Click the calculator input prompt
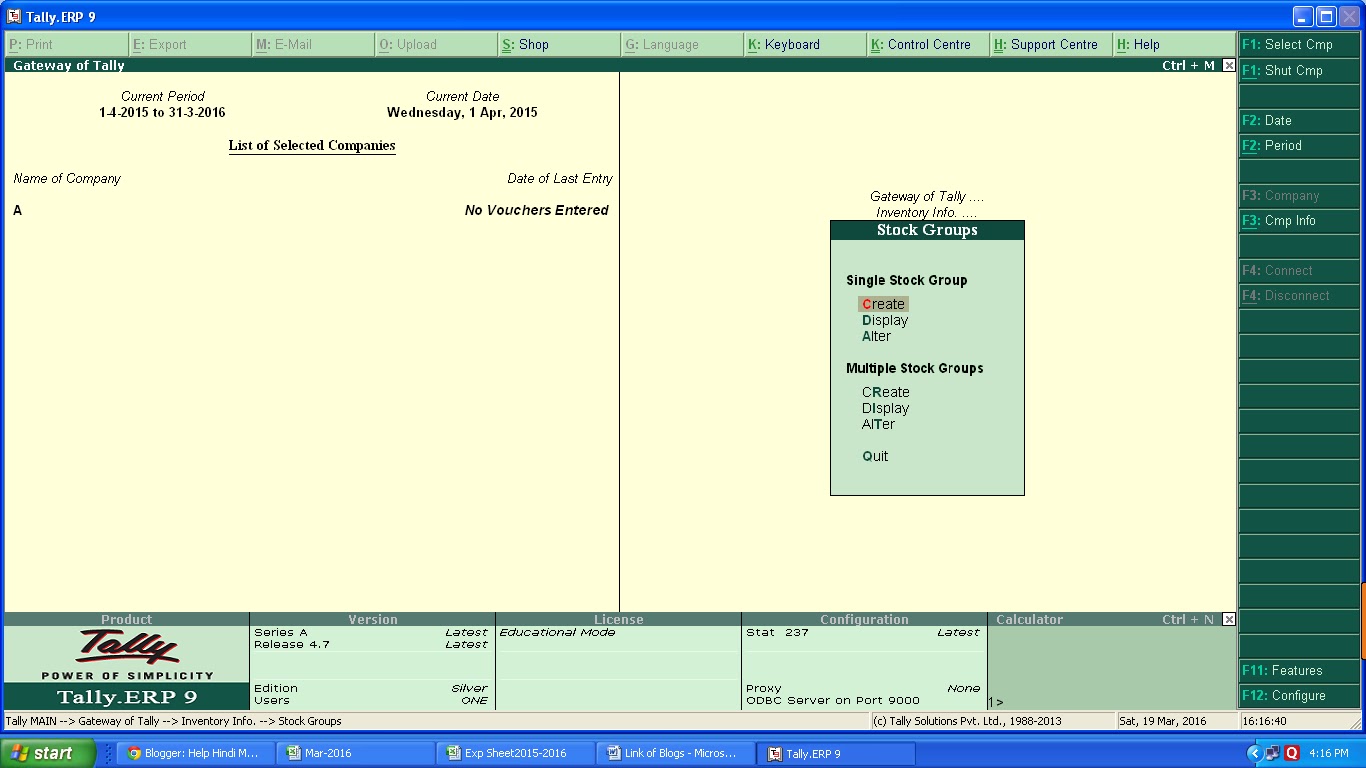Screen dimensions: 1366x768 996,702
